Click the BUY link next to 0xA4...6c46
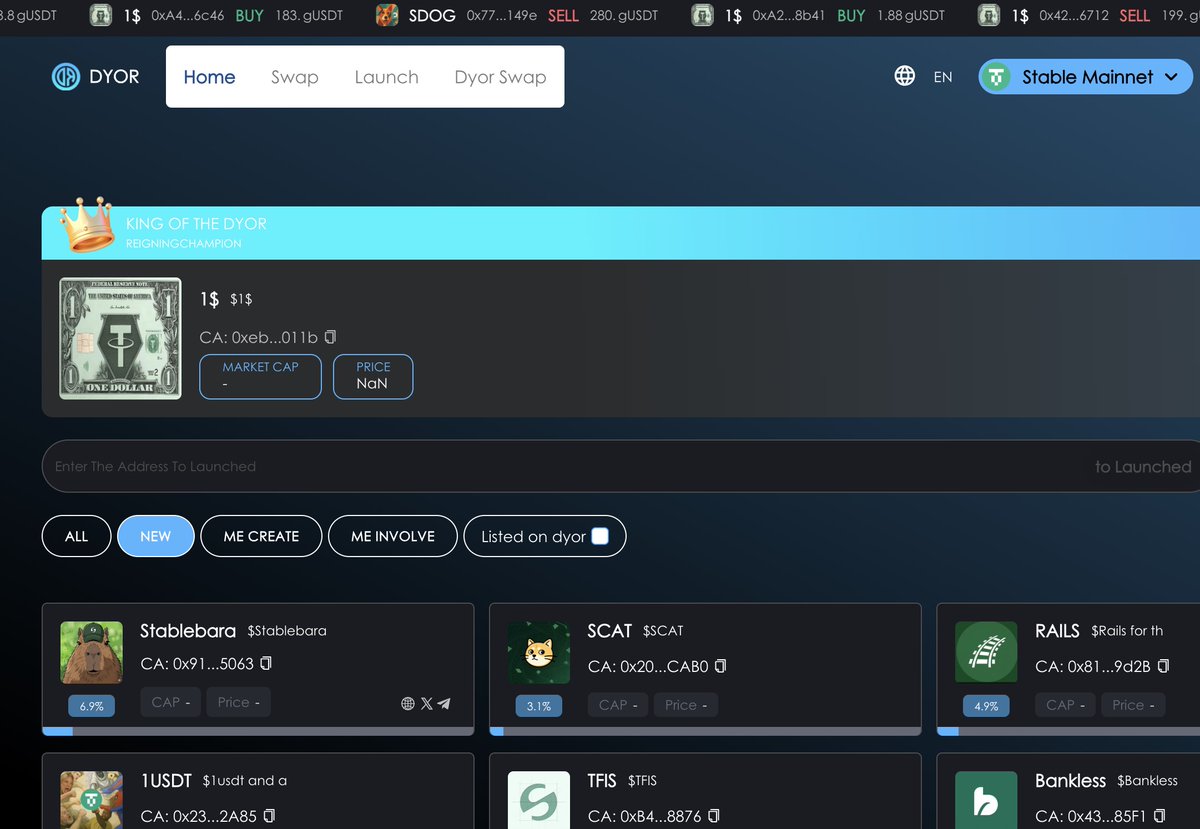Viewport: 1200px width, 829px height. tap(248, 16)
